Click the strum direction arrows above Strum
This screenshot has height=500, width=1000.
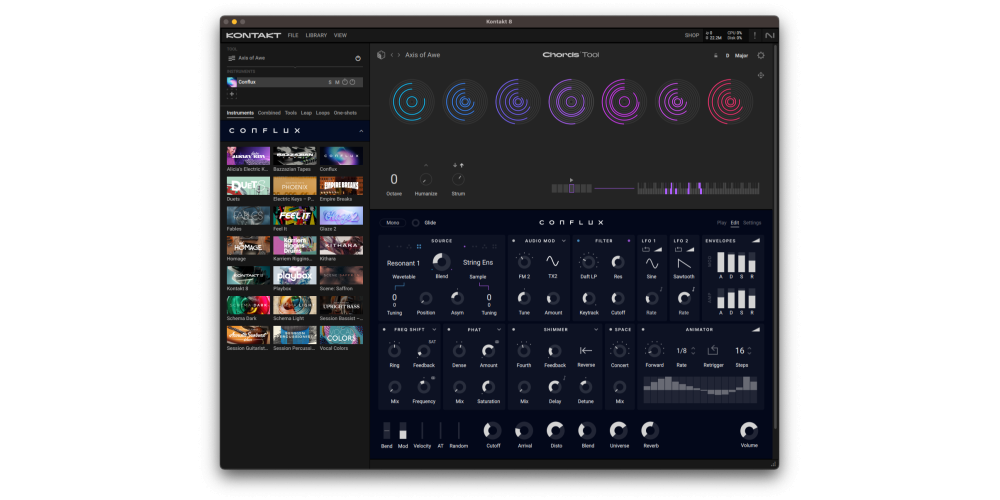[458, 165]
